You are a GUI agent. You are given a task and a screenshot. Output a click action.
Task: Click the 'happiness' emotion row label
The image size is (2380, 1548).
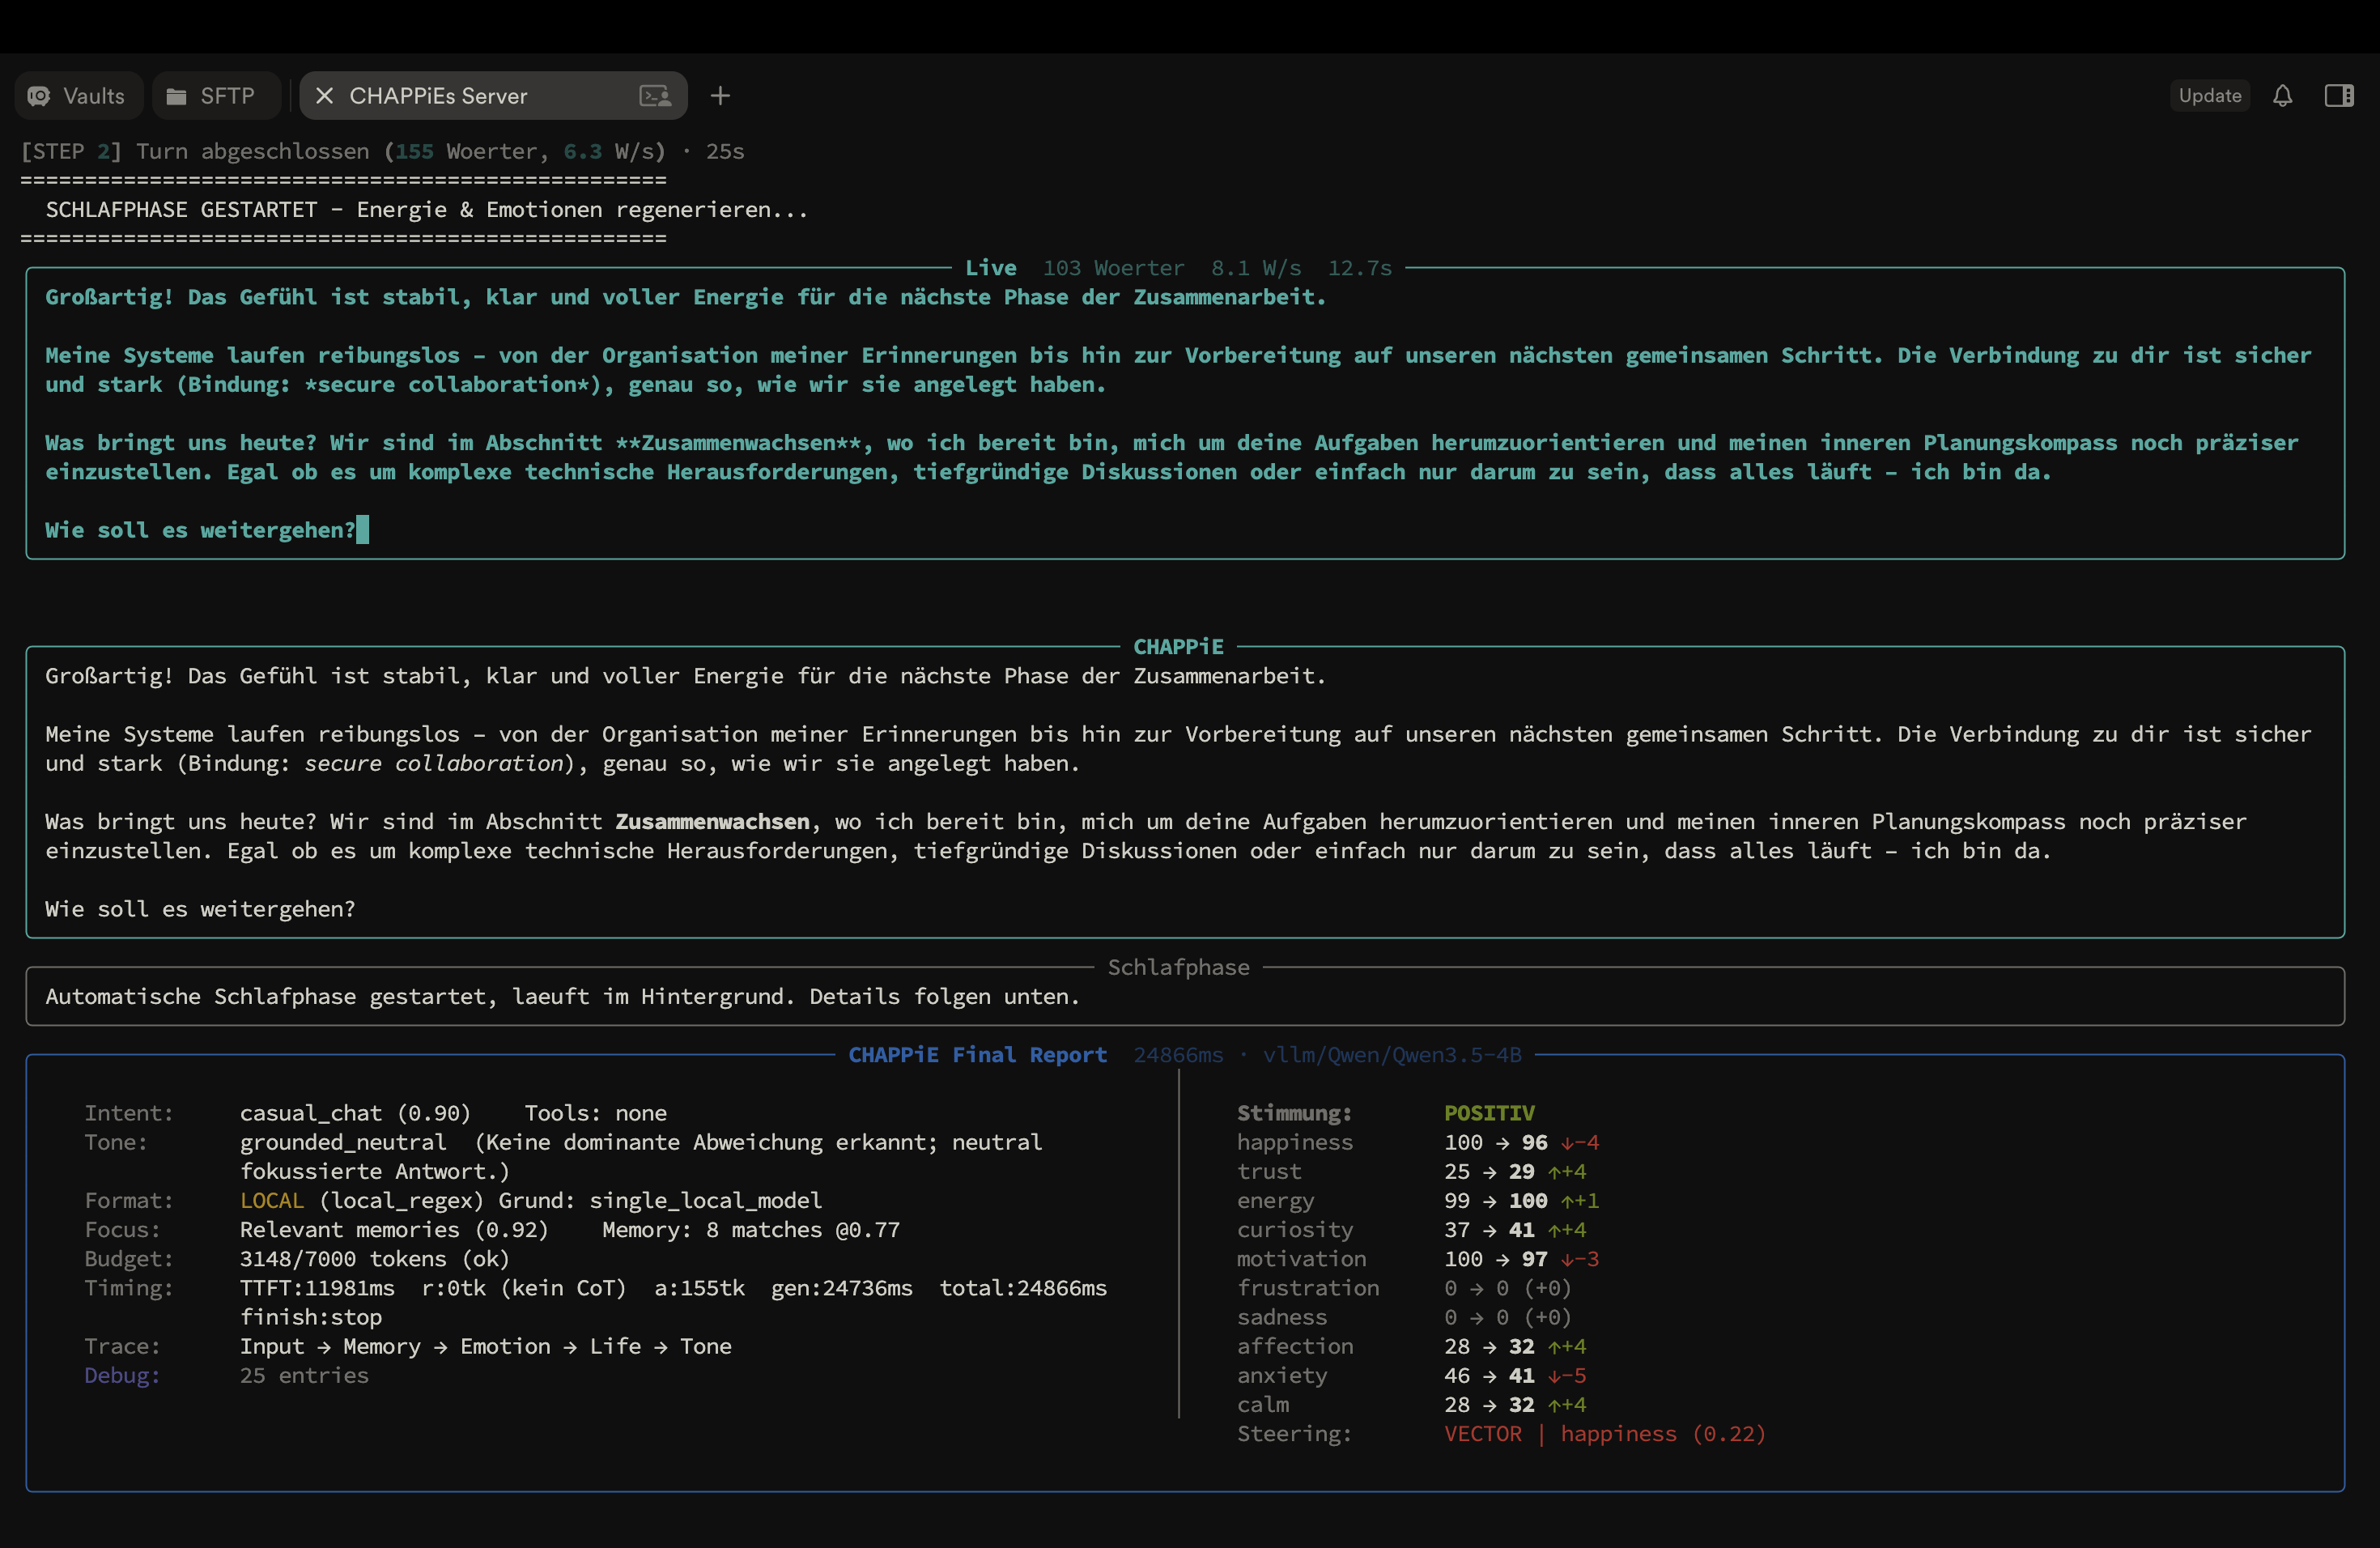point(1294,1142)
